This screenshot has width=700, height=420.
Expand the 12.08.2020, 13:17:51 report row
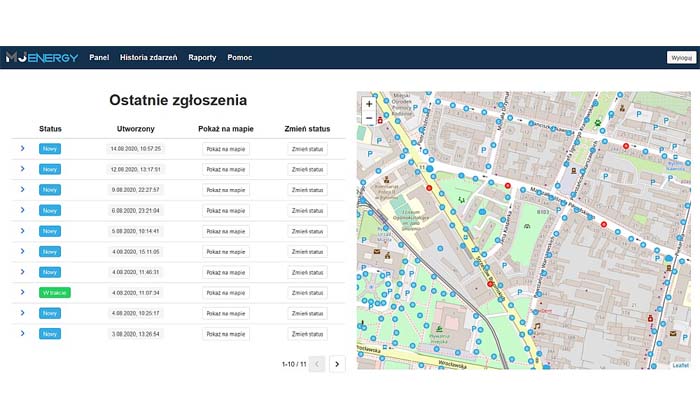point(22,169)
